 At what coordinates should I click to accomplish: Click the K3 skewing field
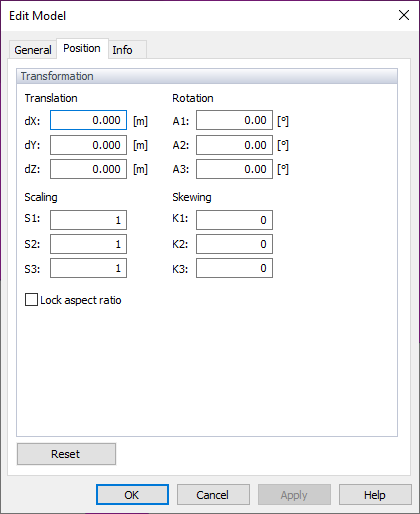click(234, 268)
